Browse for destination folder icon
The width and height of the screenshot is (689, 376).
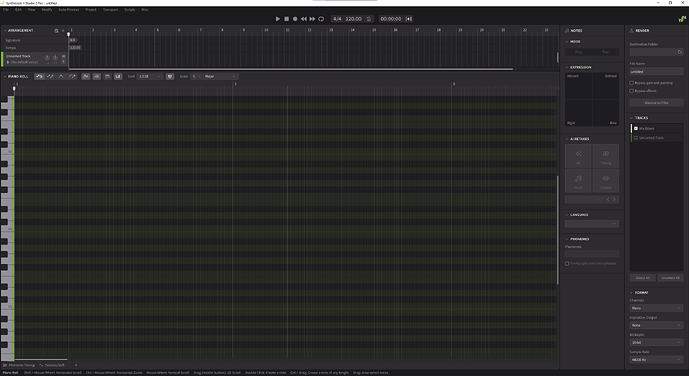pos(680,52)
